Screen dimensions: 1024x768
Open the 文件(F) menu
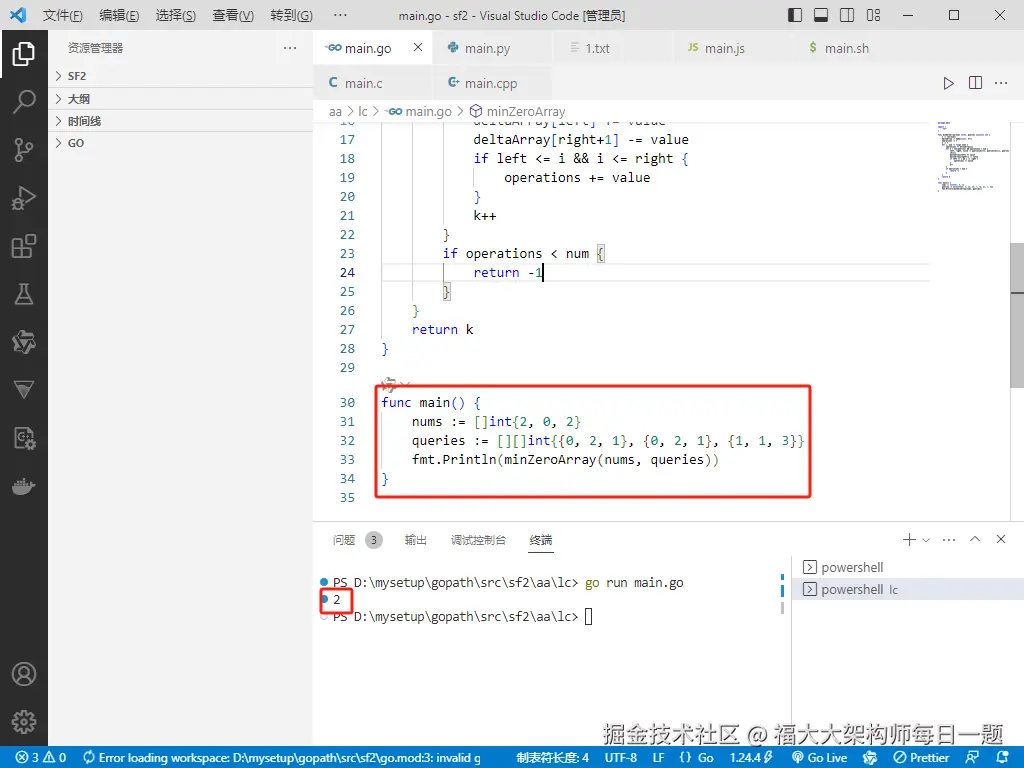(63, 15)
